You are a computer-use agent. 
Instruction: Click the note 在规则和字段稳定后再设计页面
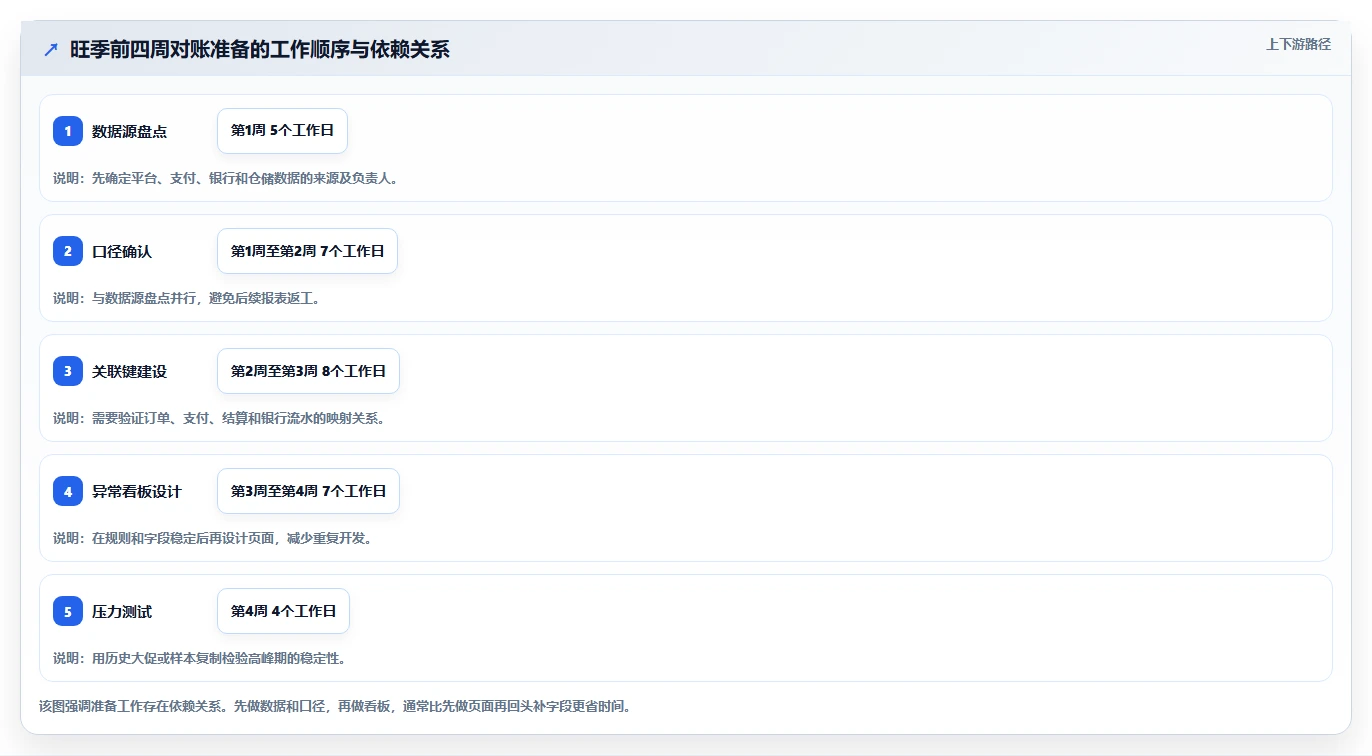point(213,538)
